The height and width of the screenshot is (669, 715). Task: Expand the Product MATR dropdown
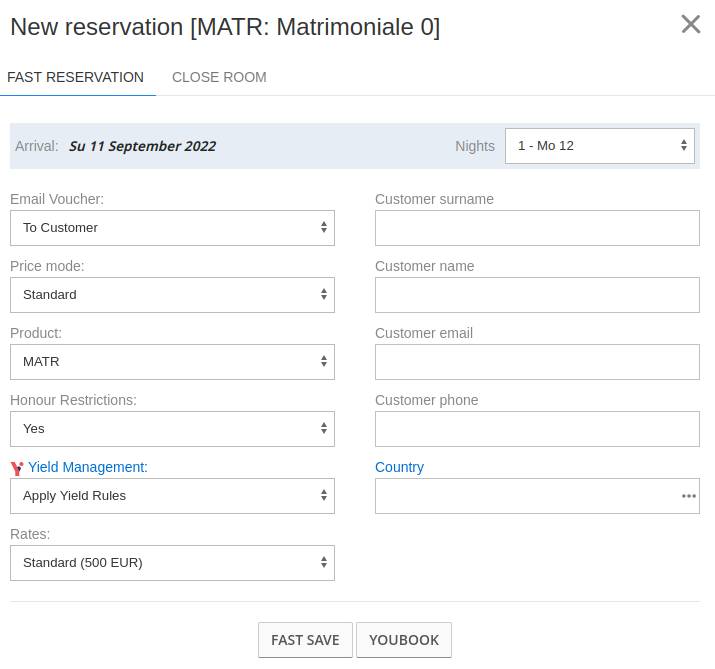pyautogui.click(x=172, y=362)
